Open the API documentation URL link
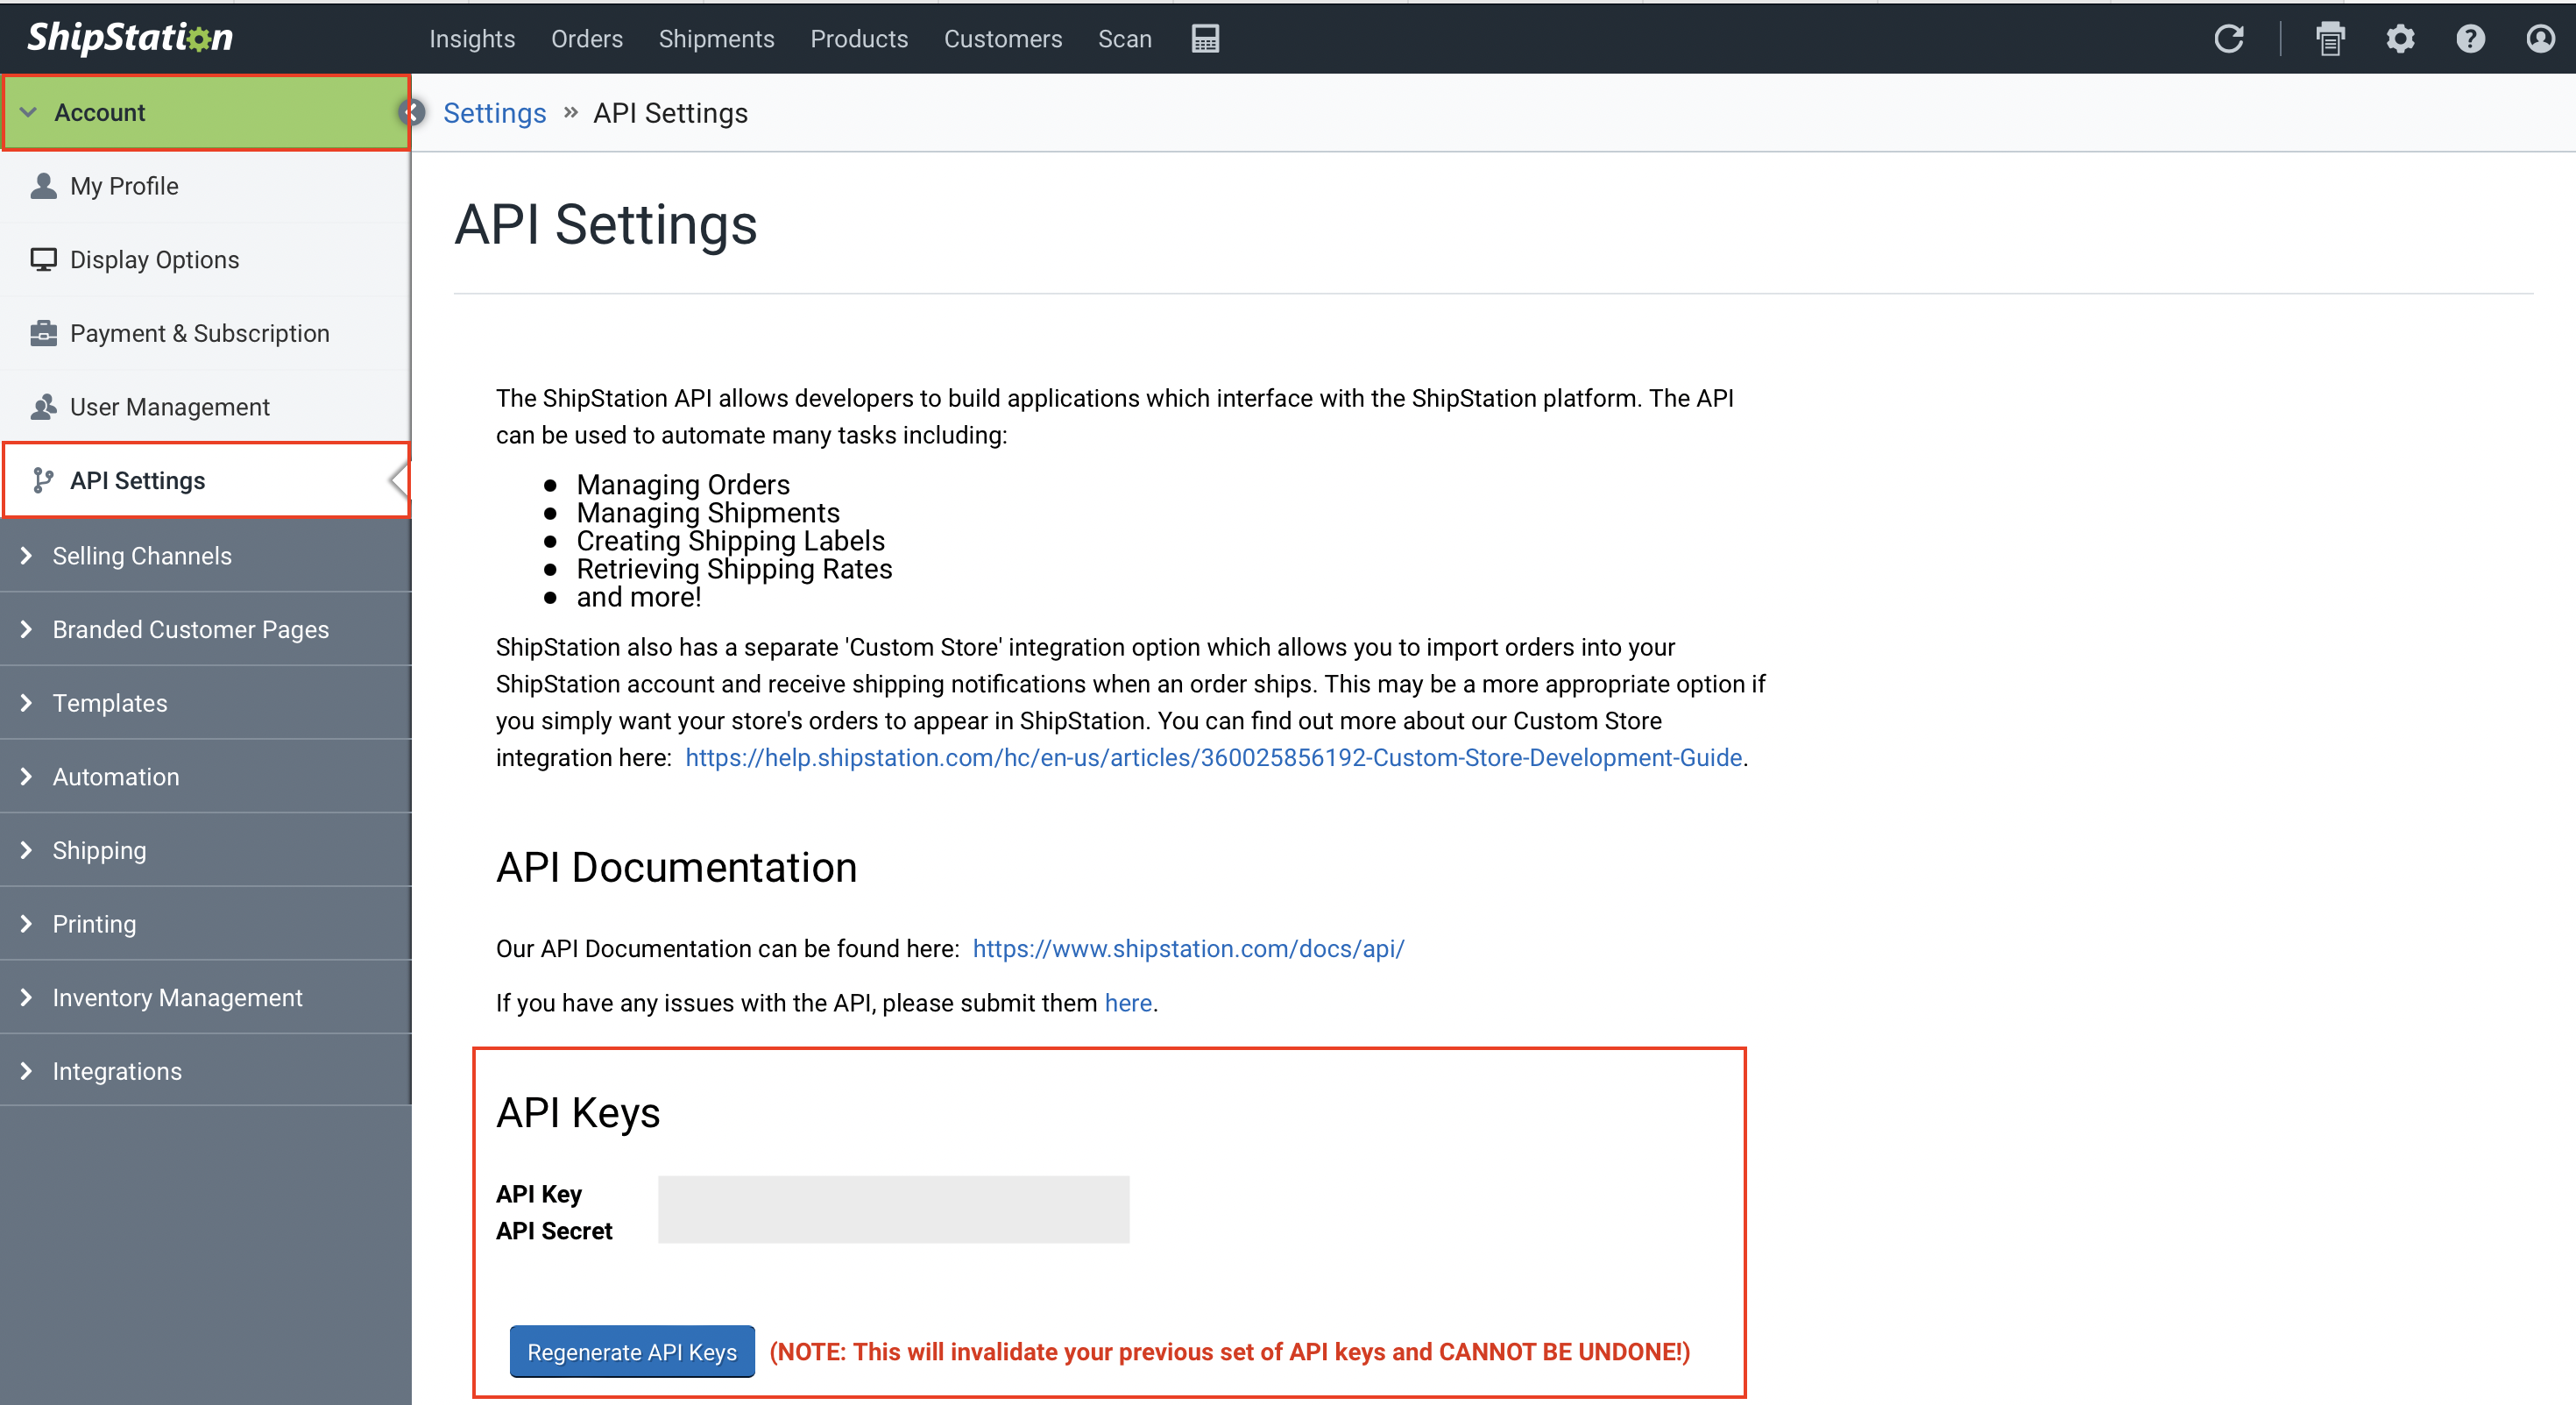 [x=1188, y=948]
